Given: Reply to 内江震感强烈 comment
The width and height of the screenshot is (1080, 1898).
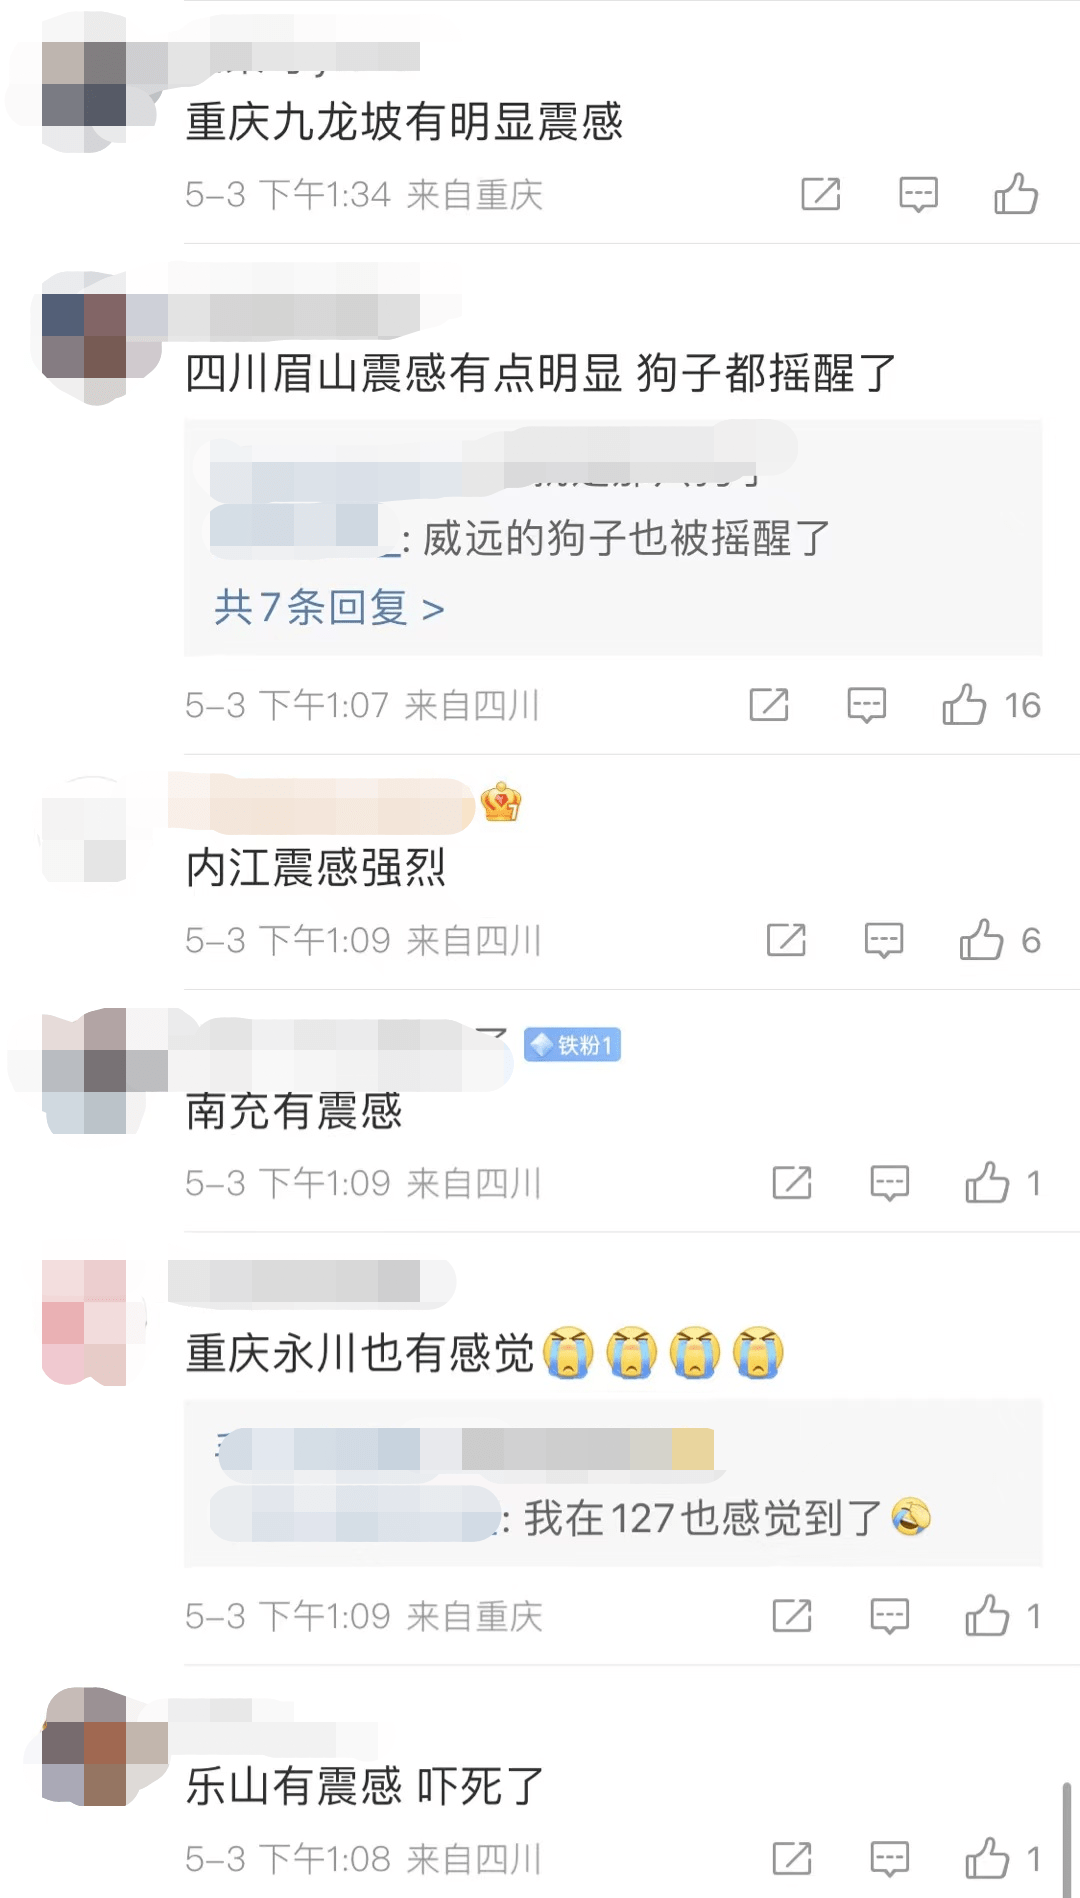Looking at the screenshot, I should pos(883,940).
